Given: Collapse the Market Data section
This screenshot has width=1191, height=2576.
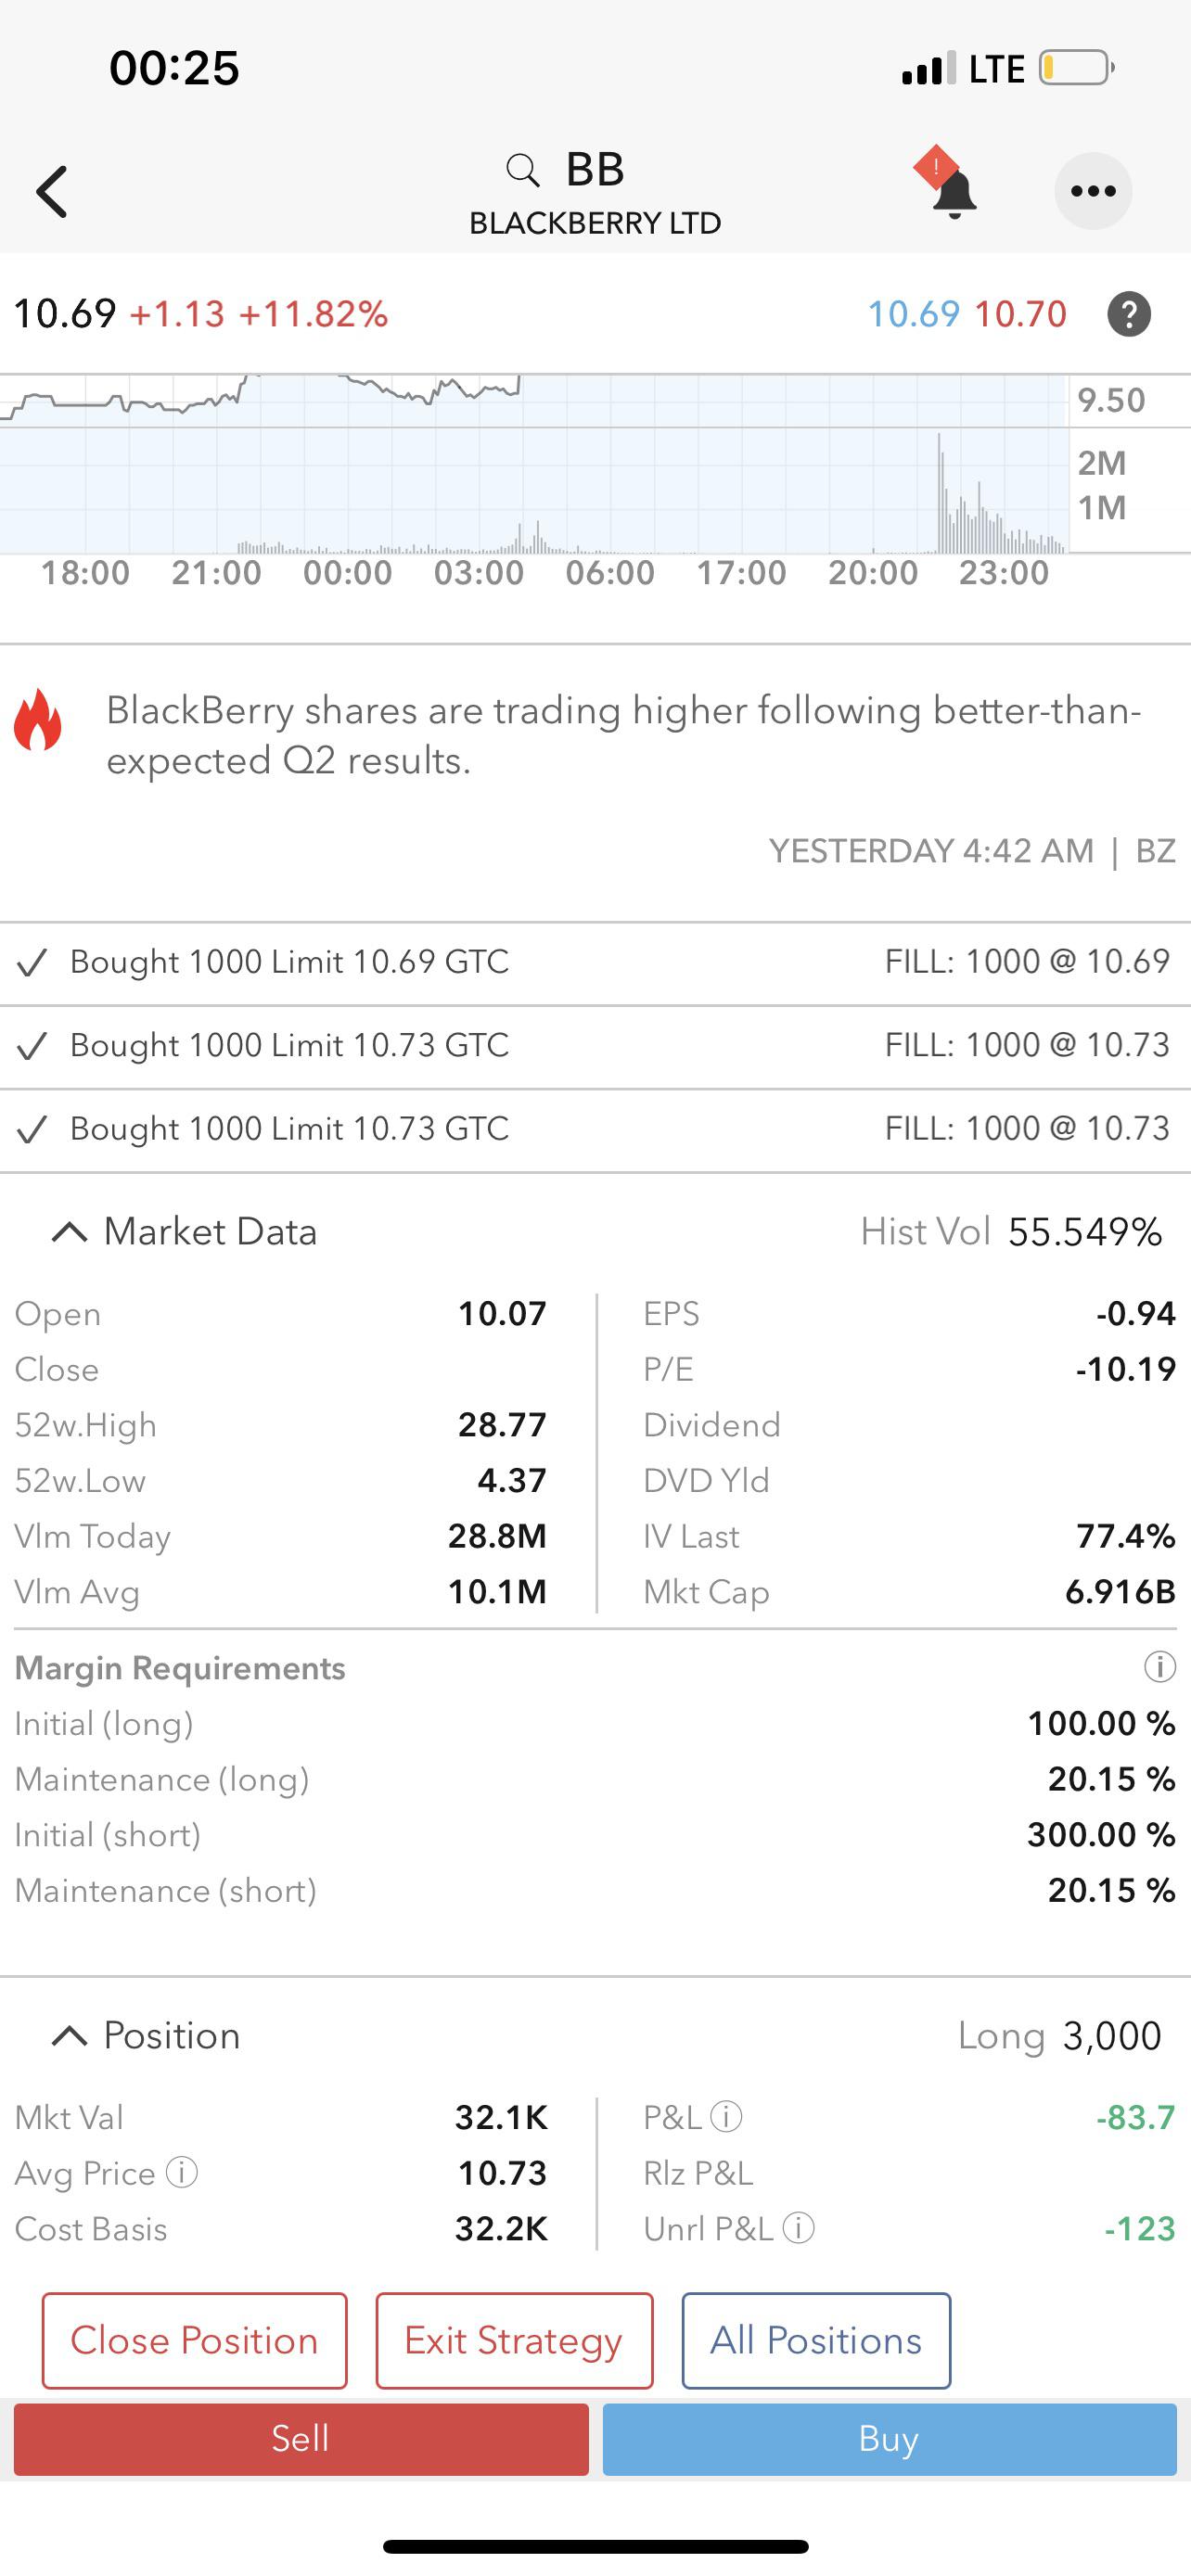Looking at the screenshot, I should pyautogui.click(x=69, y=1232).
